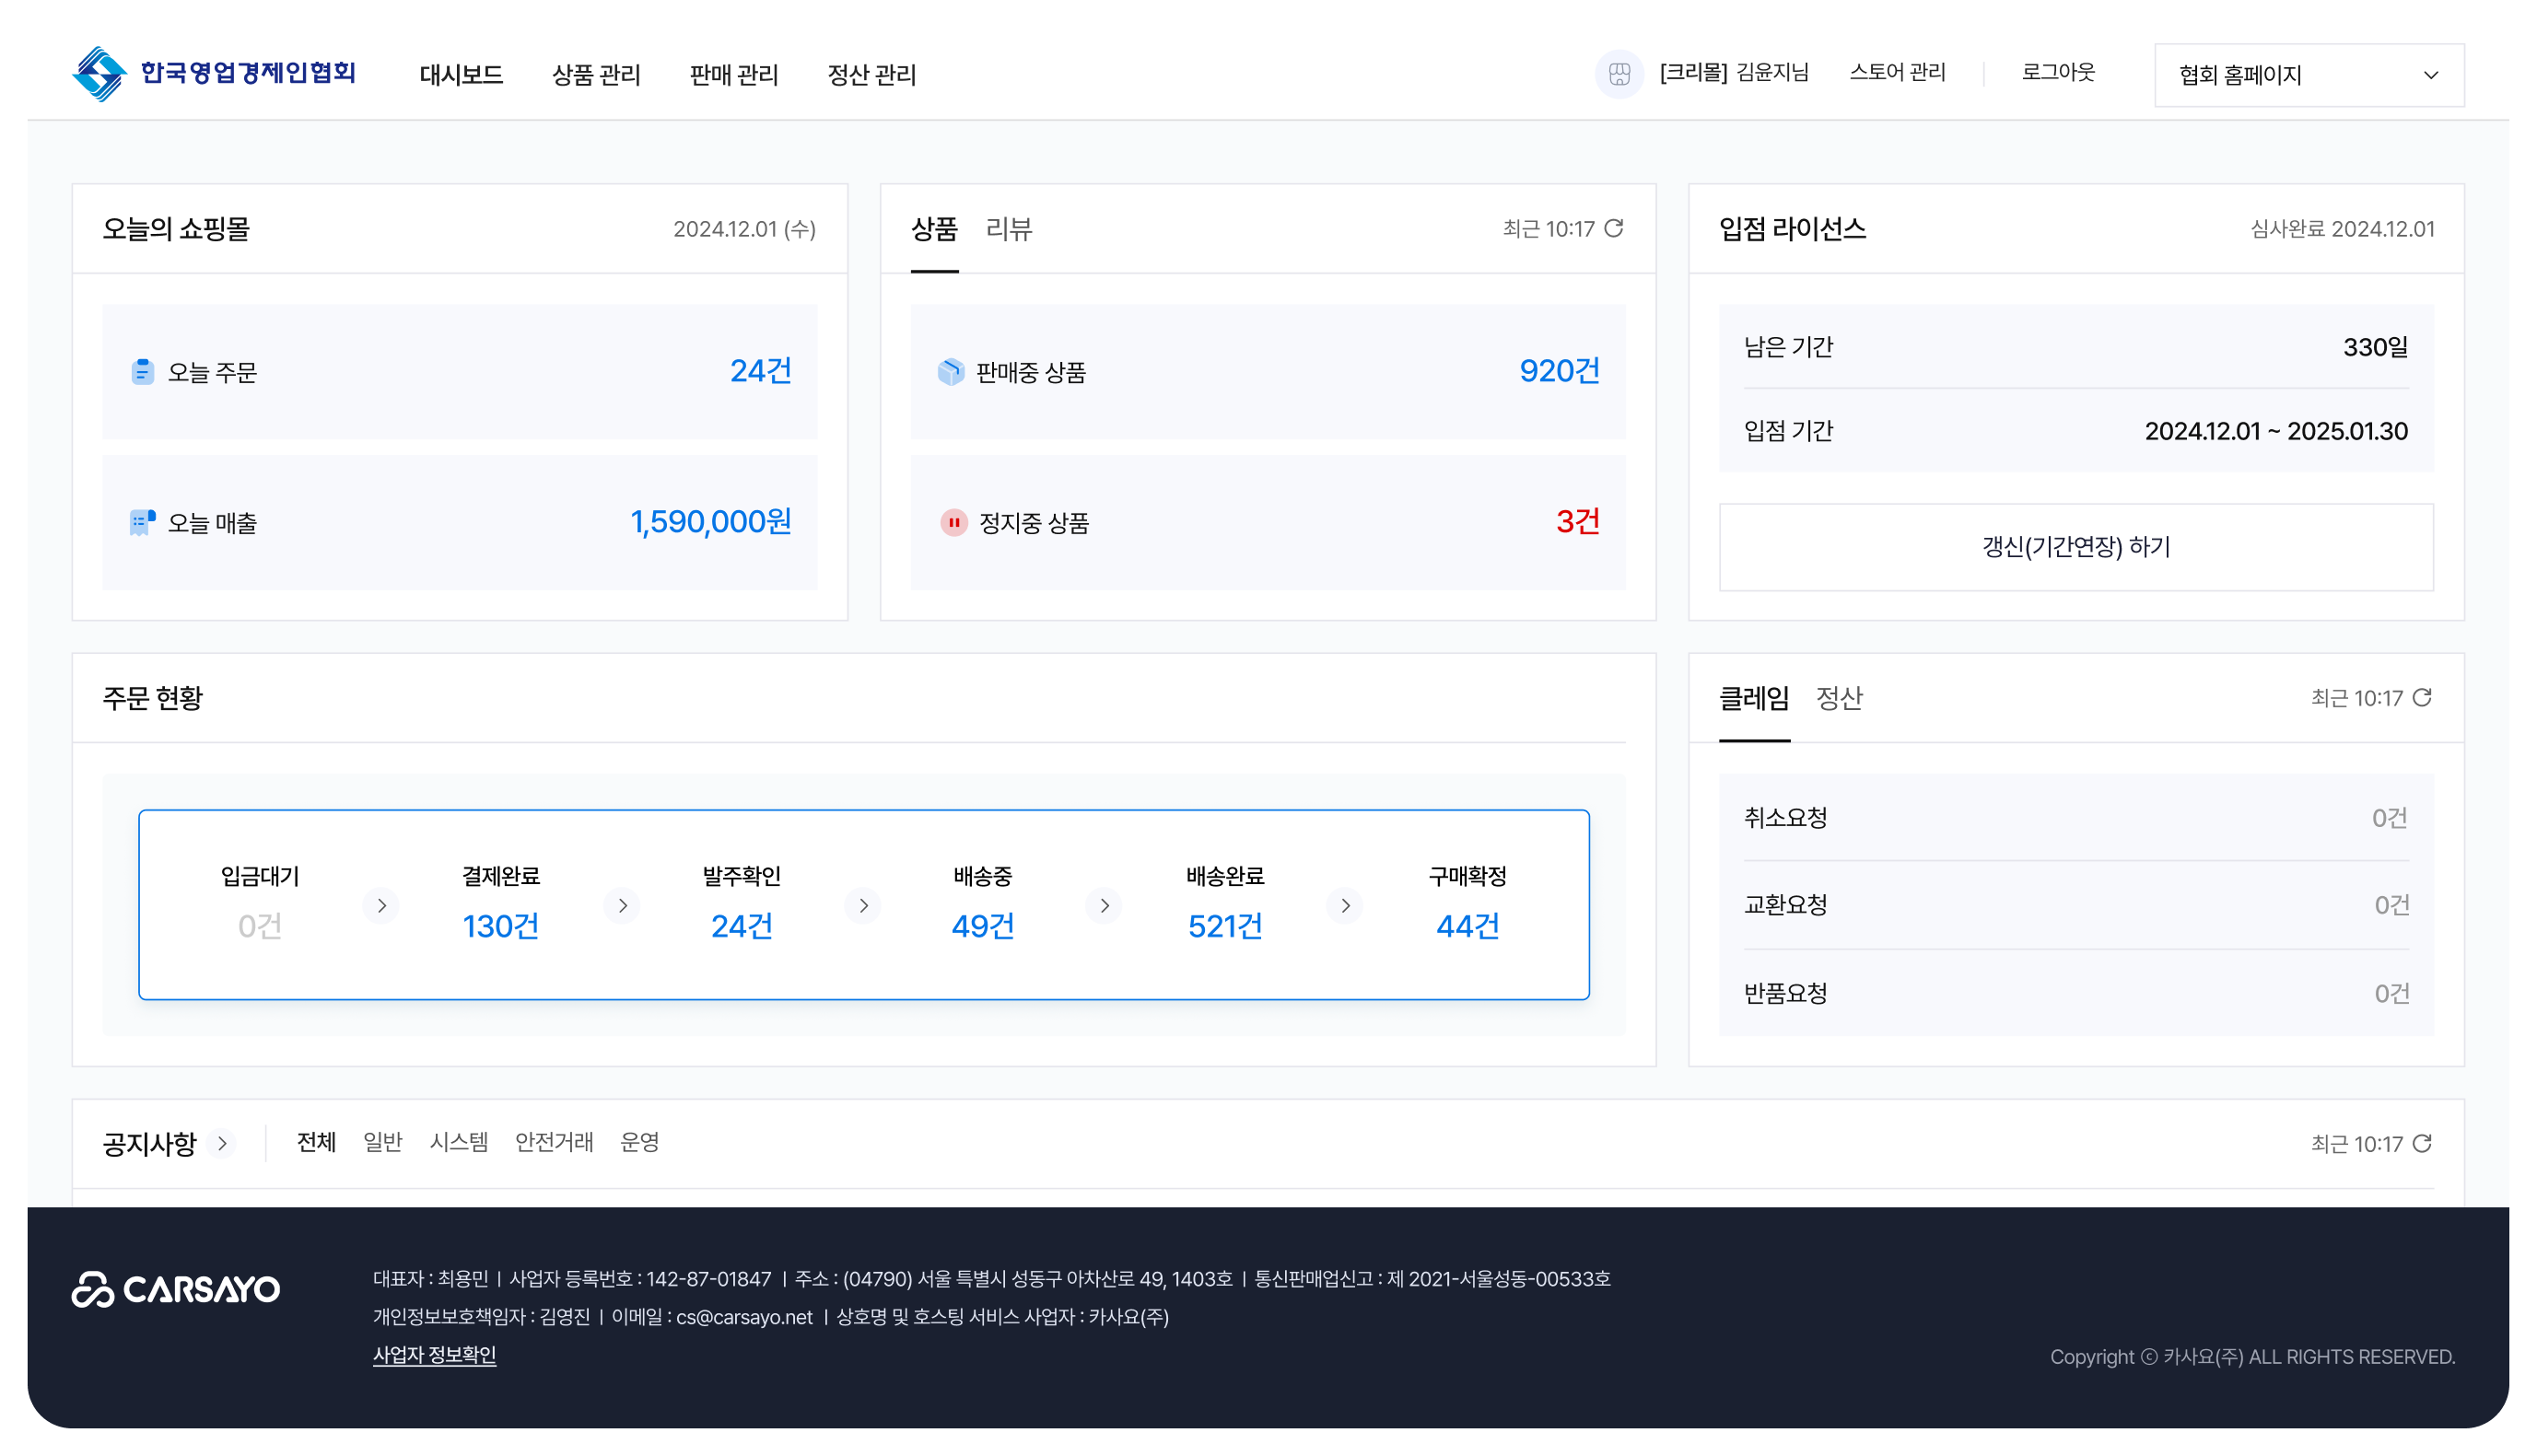
Task: Select the 클레임 tab
Action: (1754, 698)
